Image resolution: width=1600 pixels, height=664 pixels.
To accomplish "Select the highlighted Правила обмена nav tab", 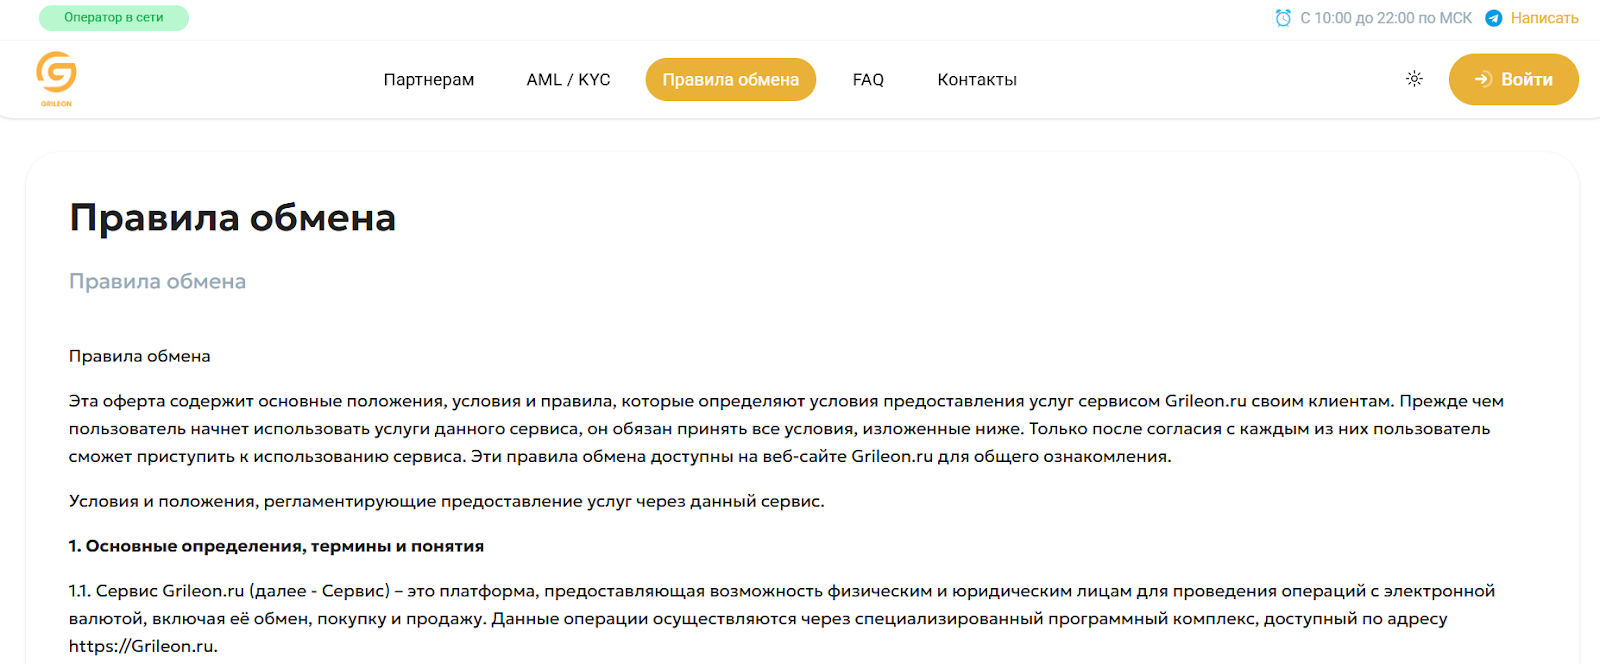I will tap(730, 80).
